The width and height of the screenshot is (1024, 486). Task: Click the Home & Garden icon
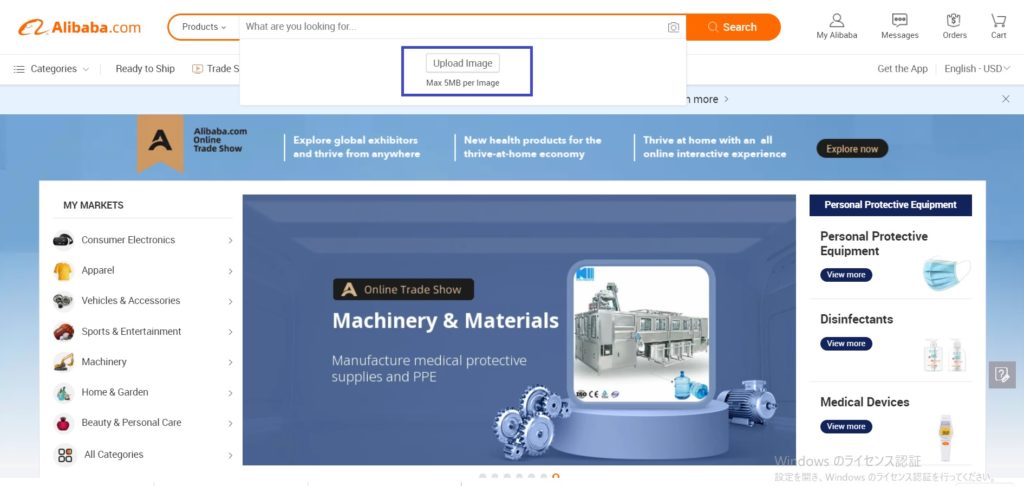(63, 392)
